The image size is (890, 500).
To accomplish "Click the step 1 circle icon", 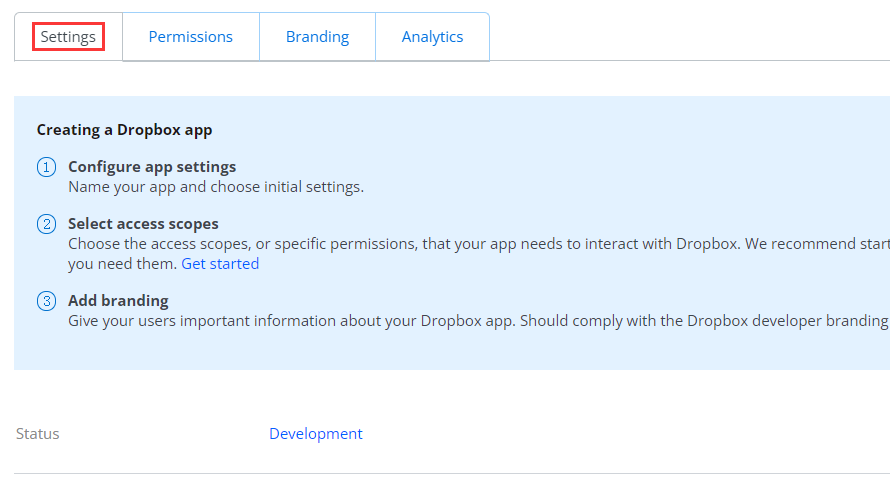I will point(46,167).
